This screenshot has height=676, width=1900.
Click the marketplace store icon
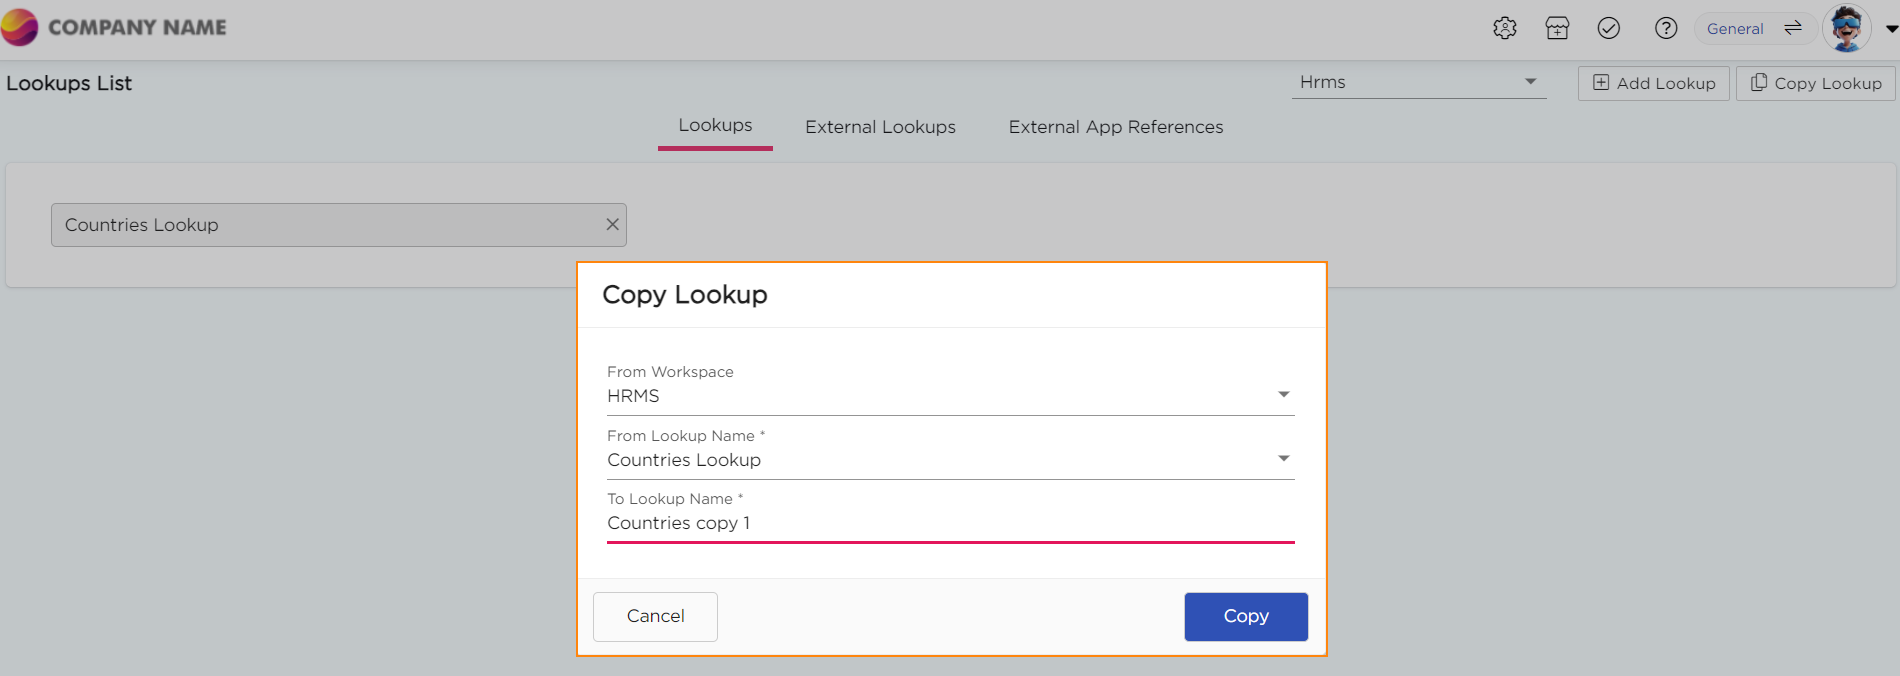coord(1557,28)
